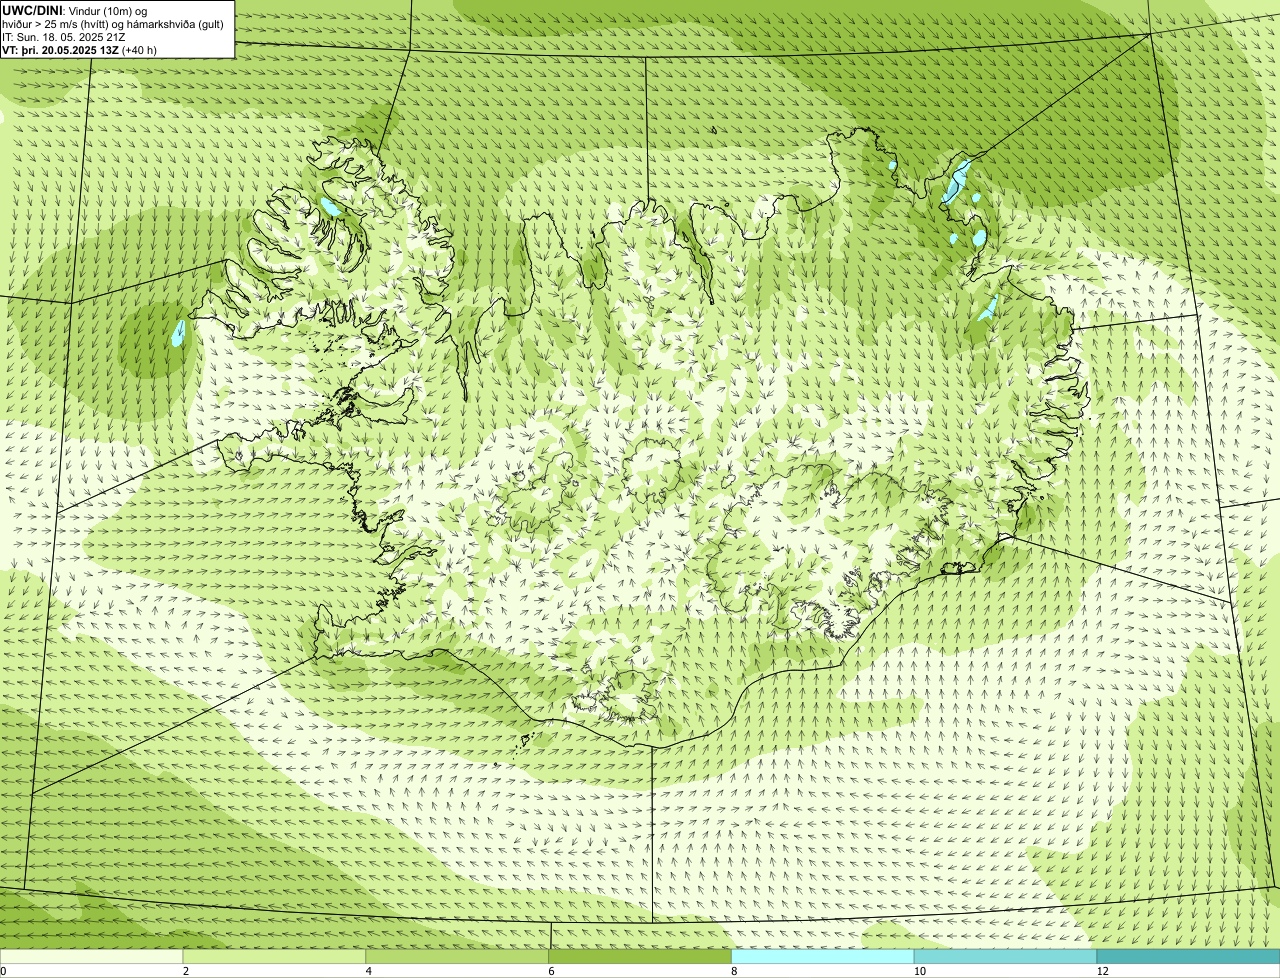Image resolution: width=1280 pixels, height=978 pixels.
Task: Click the long cyan patch on northeast coast
Action: [x=956, y=181]
